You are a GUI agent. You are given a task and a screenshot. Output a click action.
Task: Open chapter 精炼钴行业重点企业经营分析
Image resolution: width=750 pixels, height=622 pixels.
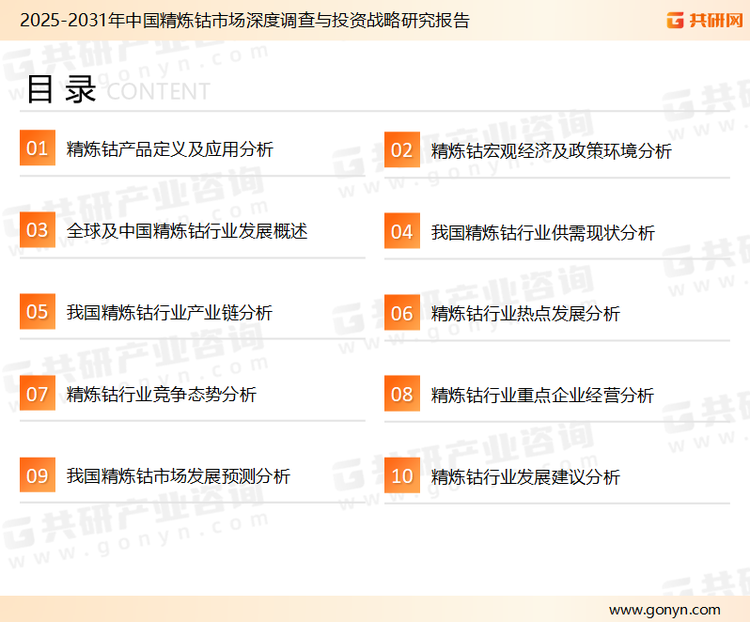tap(542, 396)
